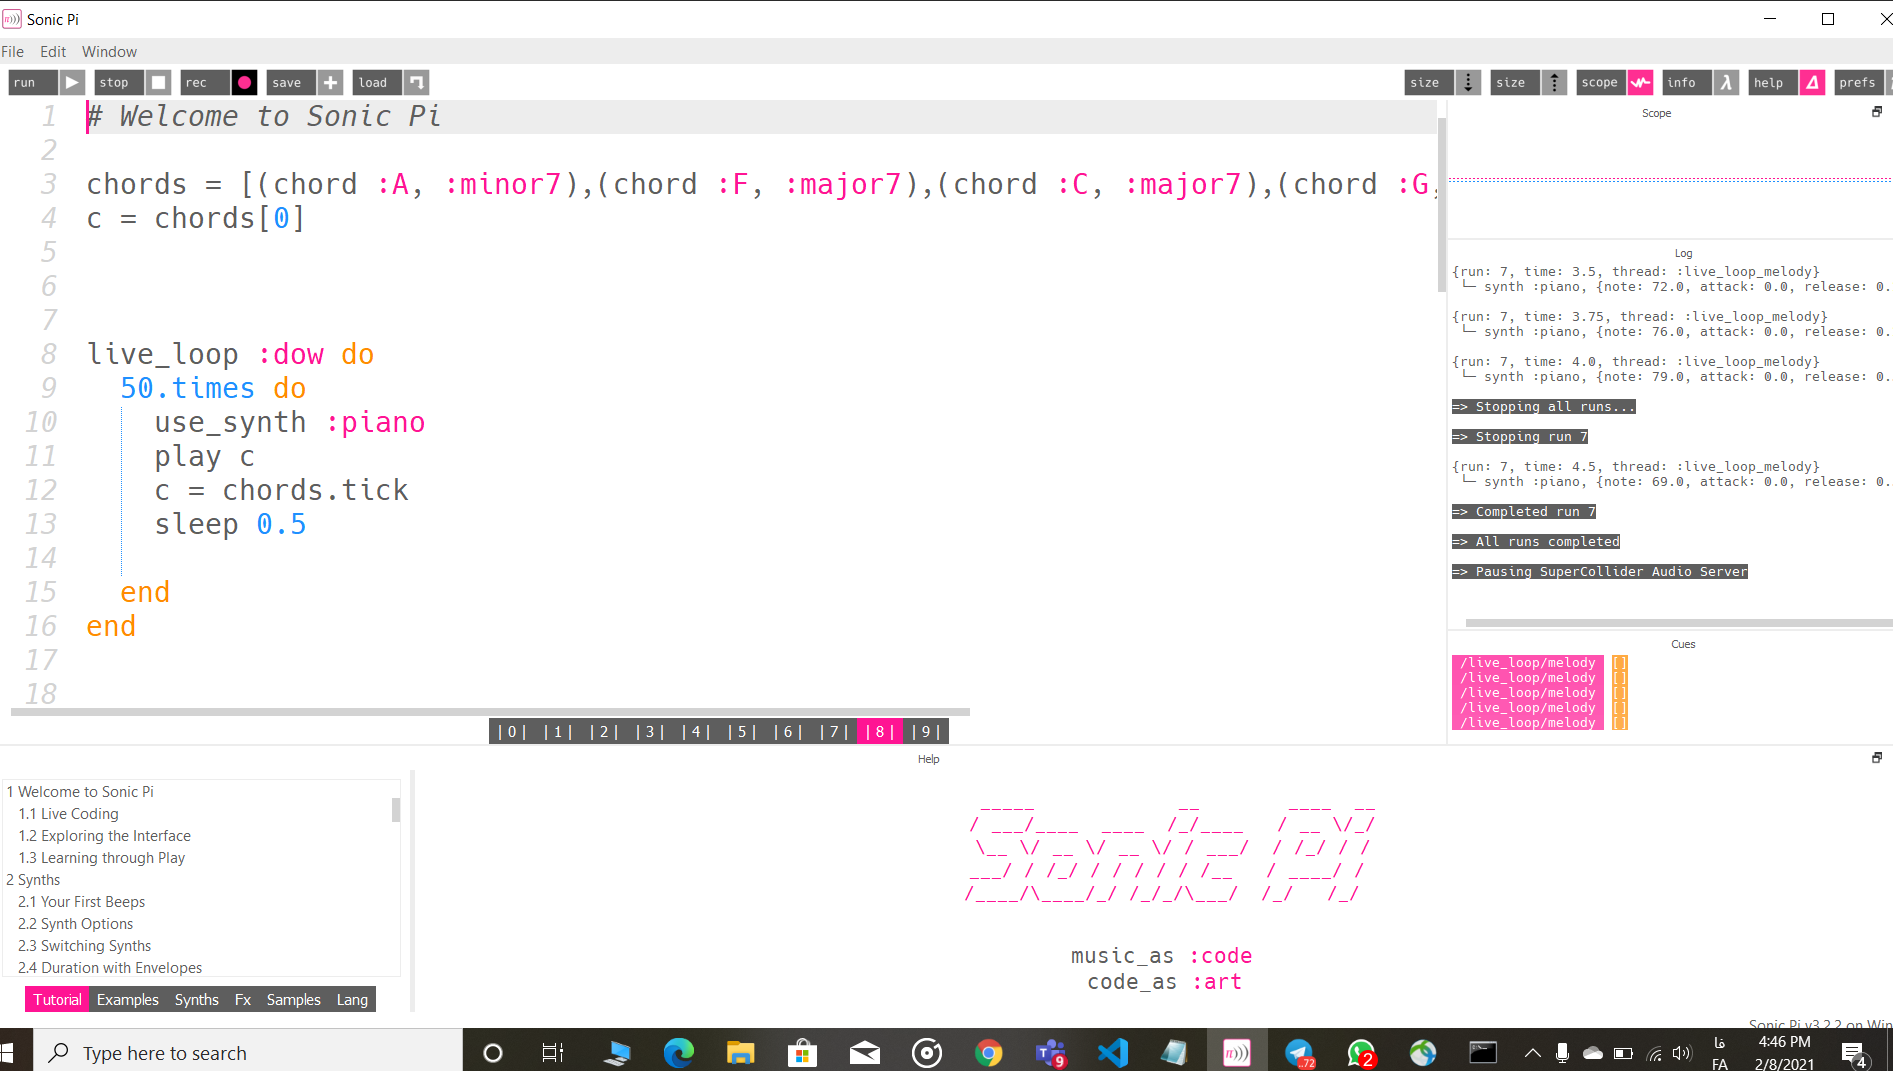The width and height of the screenshot is (1893, 1071).
Task: Switch to buffer 4
Action: [x=696, y=732]
